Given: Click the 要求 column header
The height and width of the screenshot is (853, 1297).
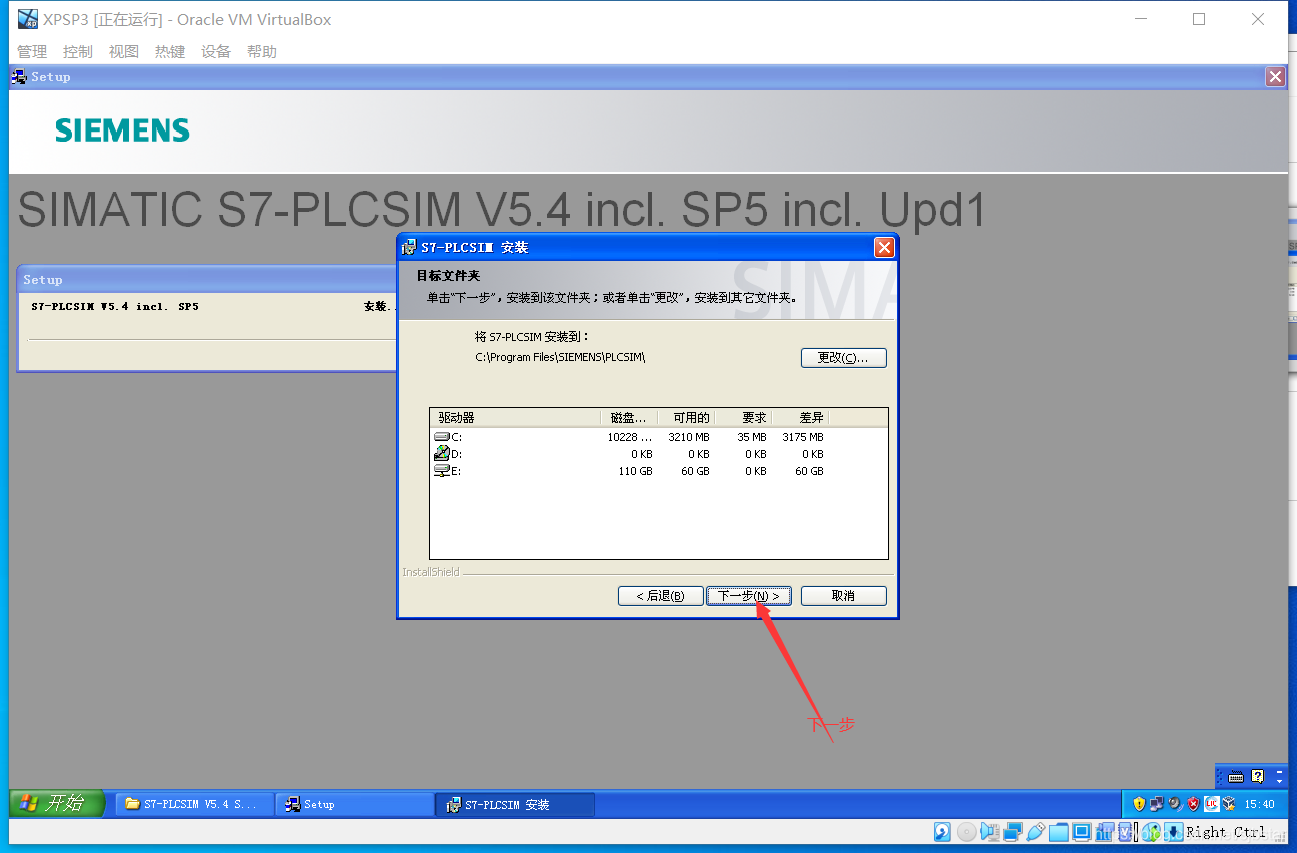Looking at the screenshot, I should (x=743, y=418).
